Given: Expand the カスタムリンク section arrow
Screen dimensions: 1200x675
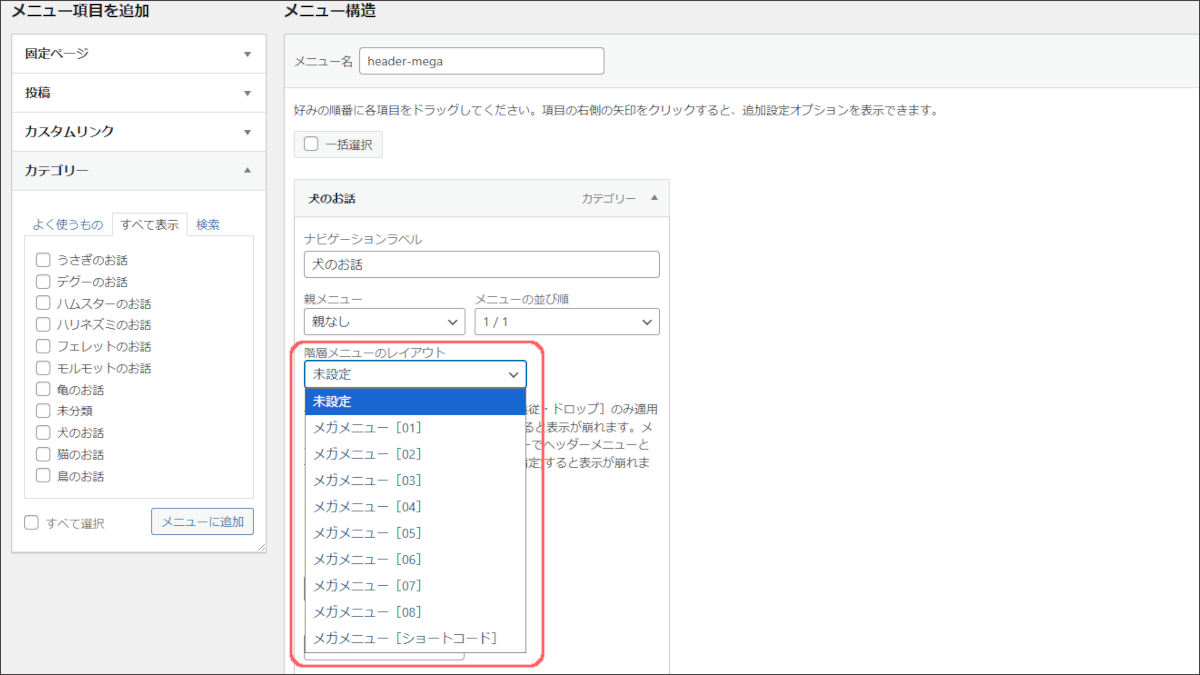Looking at the screenshot, I should tap(247, 132).
